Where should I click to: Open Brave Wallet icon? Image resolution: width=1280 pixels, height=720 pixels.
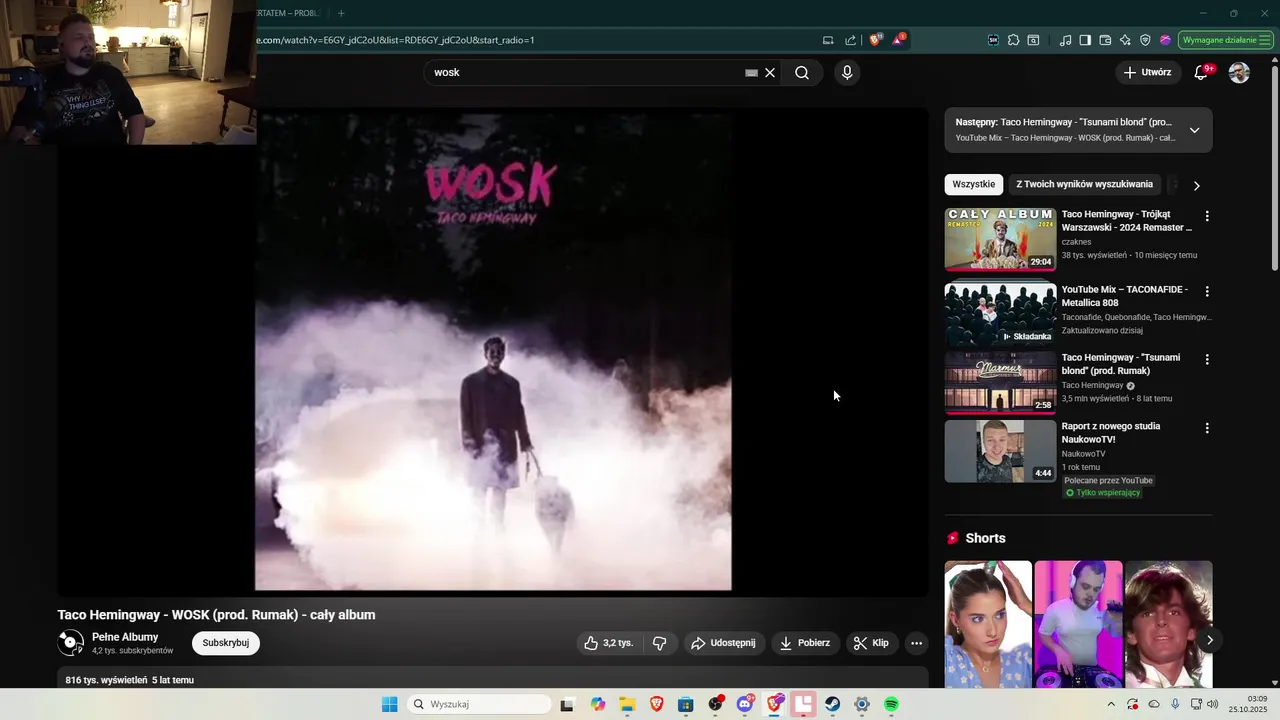click(x=1105, y=40)
